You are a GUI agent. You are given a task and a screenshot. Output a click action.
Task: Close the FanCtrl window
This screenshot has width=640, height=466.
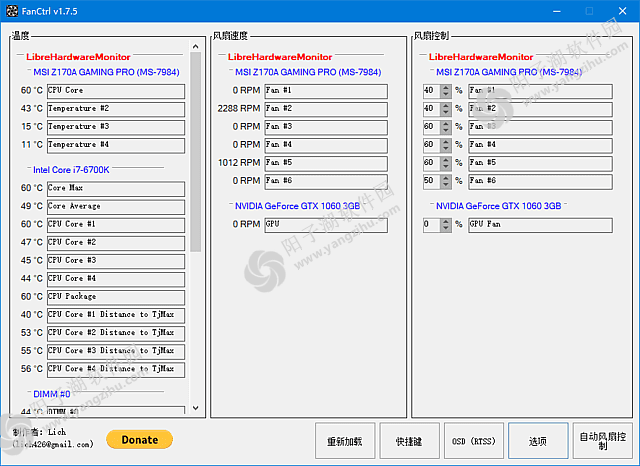click(x=622, y=11)
